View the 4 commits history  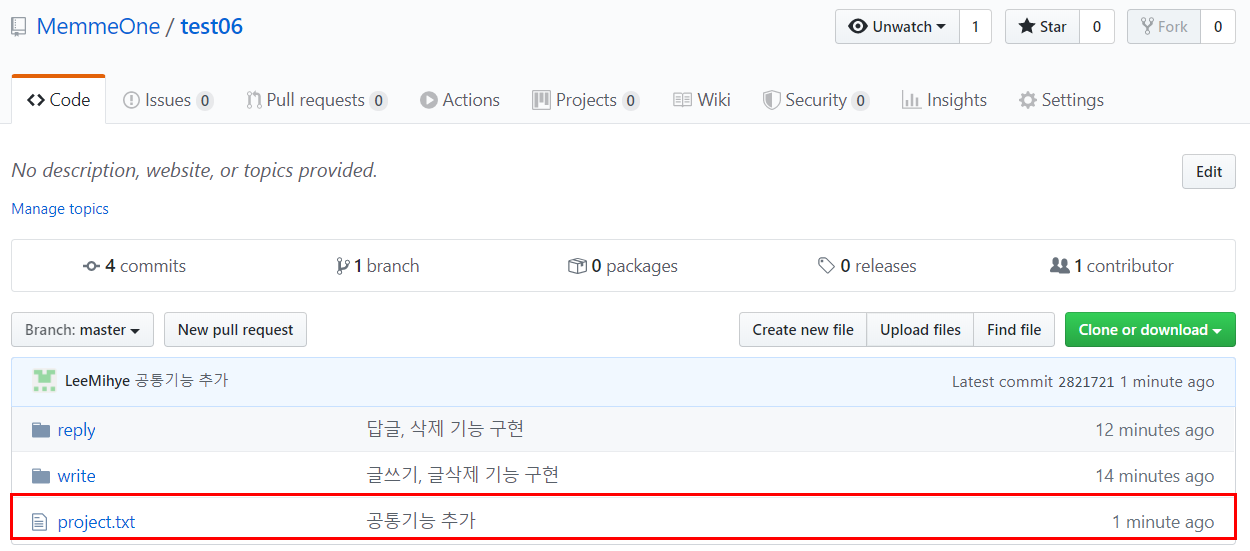point(135,266)
